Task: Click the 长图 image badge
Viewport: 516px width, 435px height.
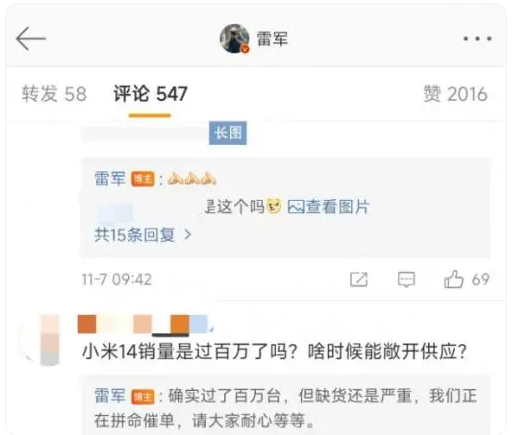Action: coord(228,133)
